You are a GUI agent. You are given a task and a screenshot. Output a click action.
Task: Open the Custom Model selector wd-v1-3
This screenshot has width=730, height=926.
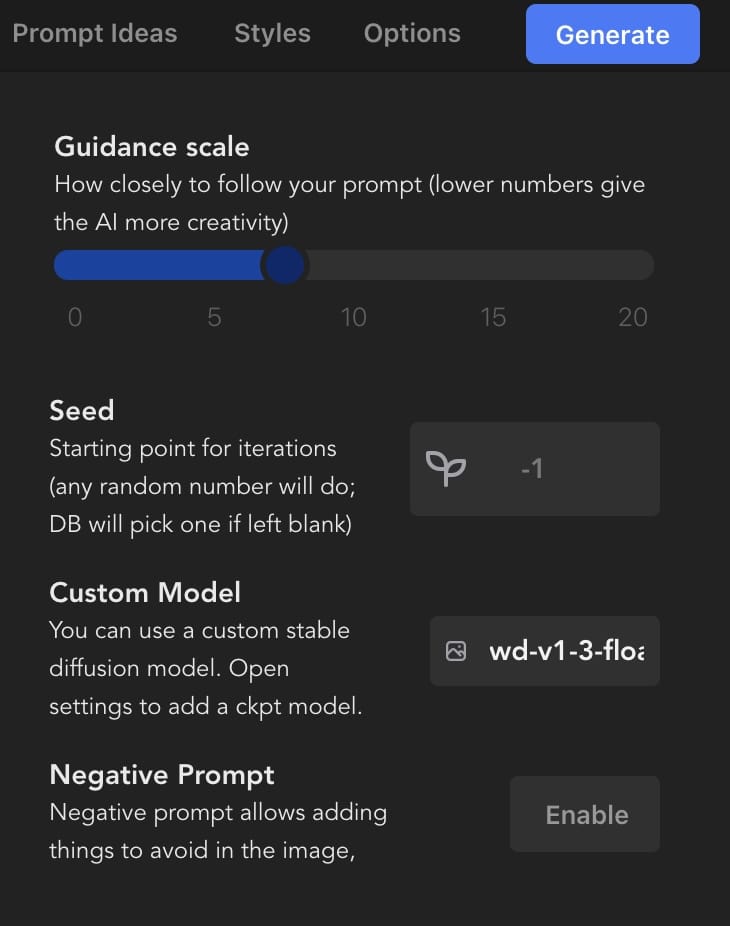pos(545,651)
